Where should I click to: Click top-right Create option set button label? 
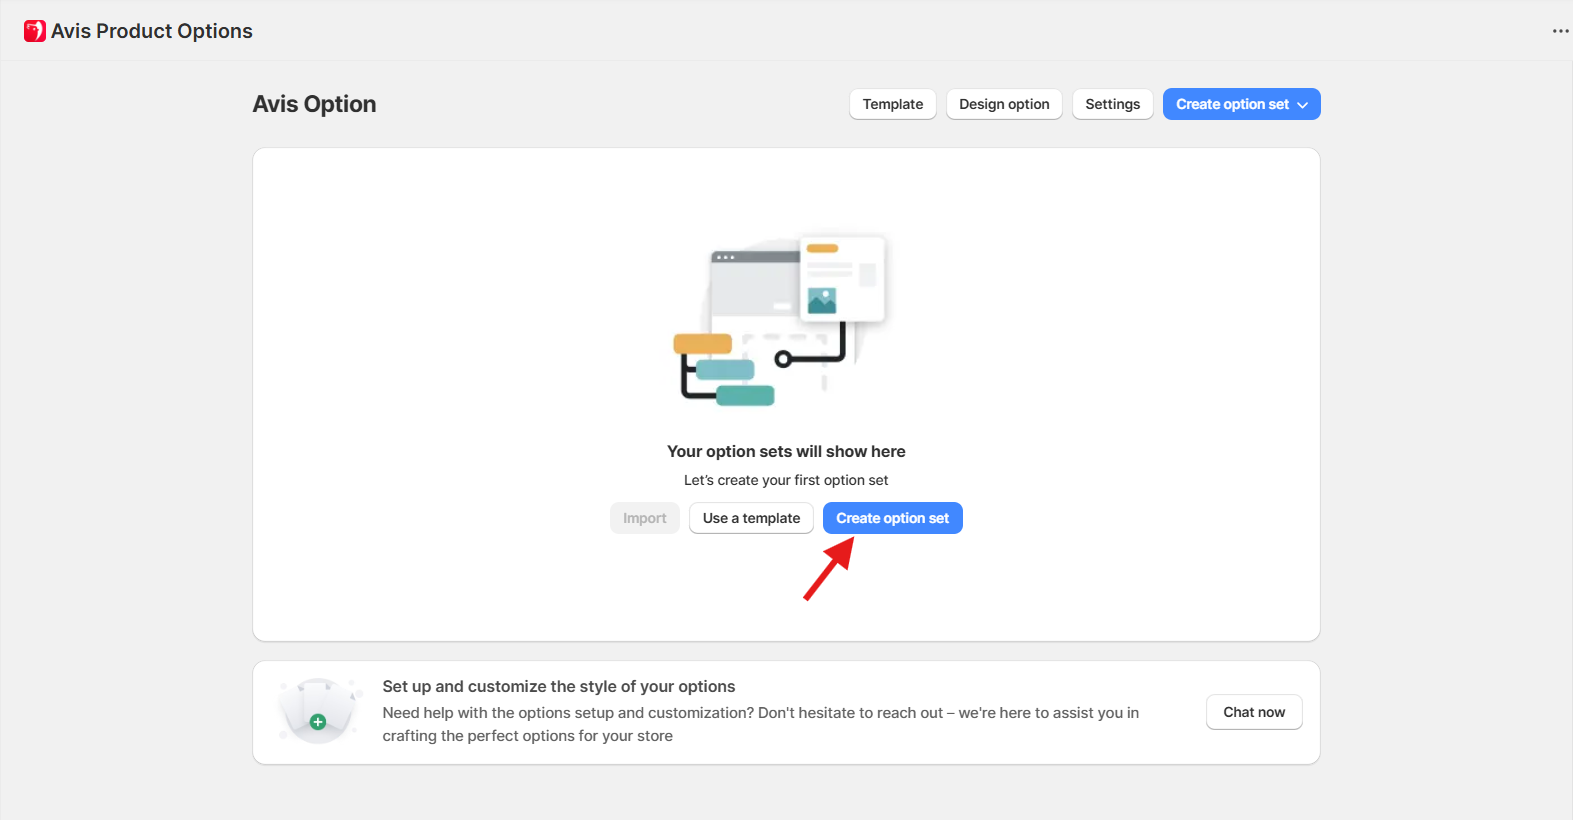click(x=1232, y=104)
